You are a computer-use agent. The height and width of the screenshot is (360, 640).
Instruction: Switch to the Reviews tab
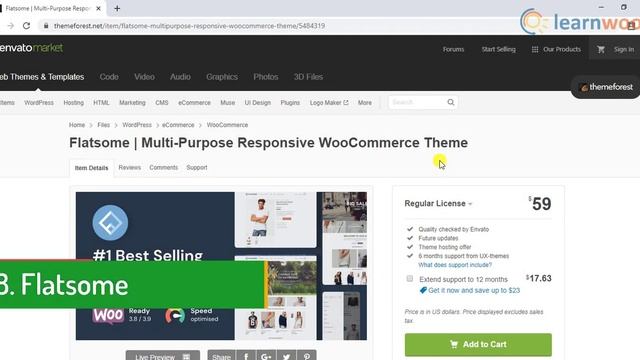129,167
